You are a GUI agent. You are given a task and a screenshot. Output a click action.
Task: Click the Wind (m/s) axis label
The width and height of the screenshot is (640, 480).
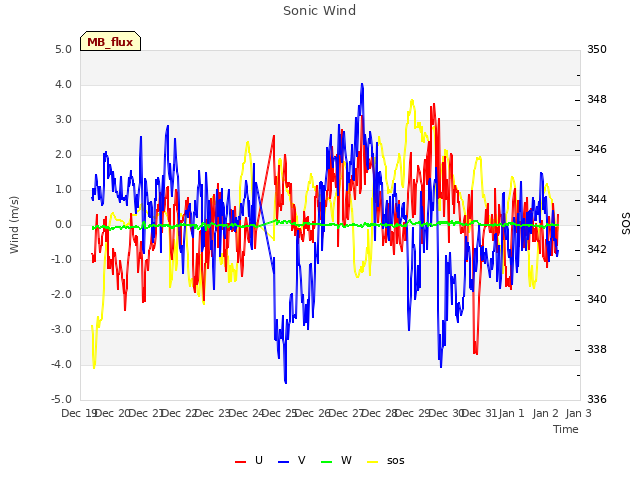(x=14, y=225)
